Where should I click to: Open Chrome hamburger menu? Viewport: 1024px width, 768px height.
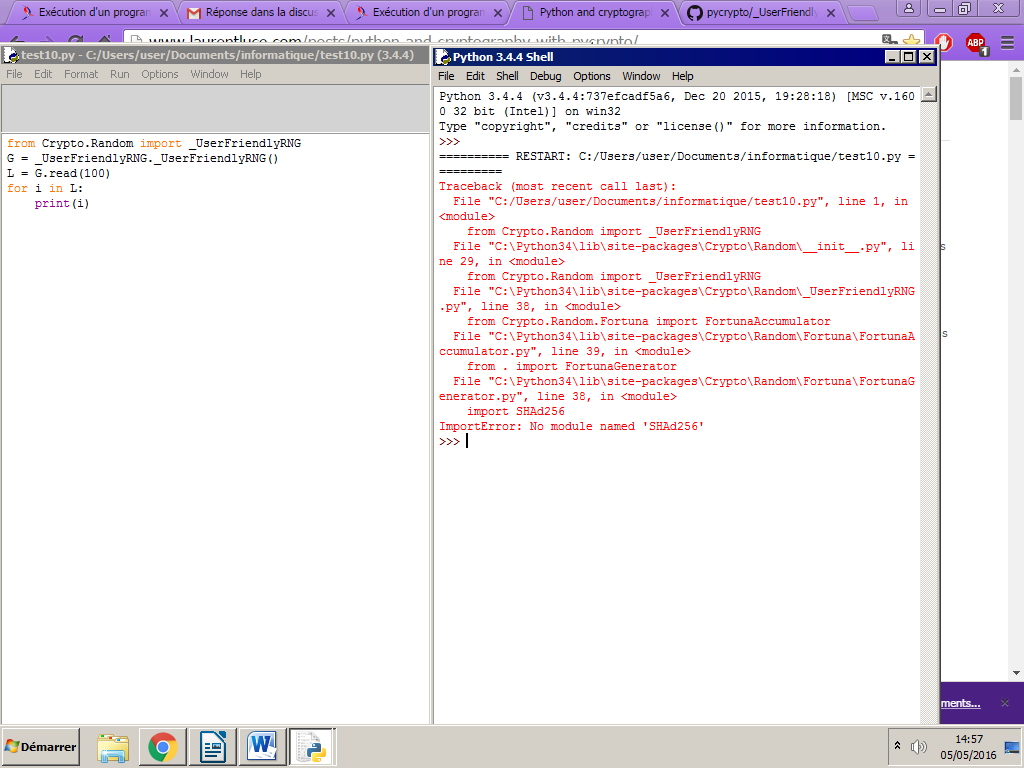coord(1008,43)
